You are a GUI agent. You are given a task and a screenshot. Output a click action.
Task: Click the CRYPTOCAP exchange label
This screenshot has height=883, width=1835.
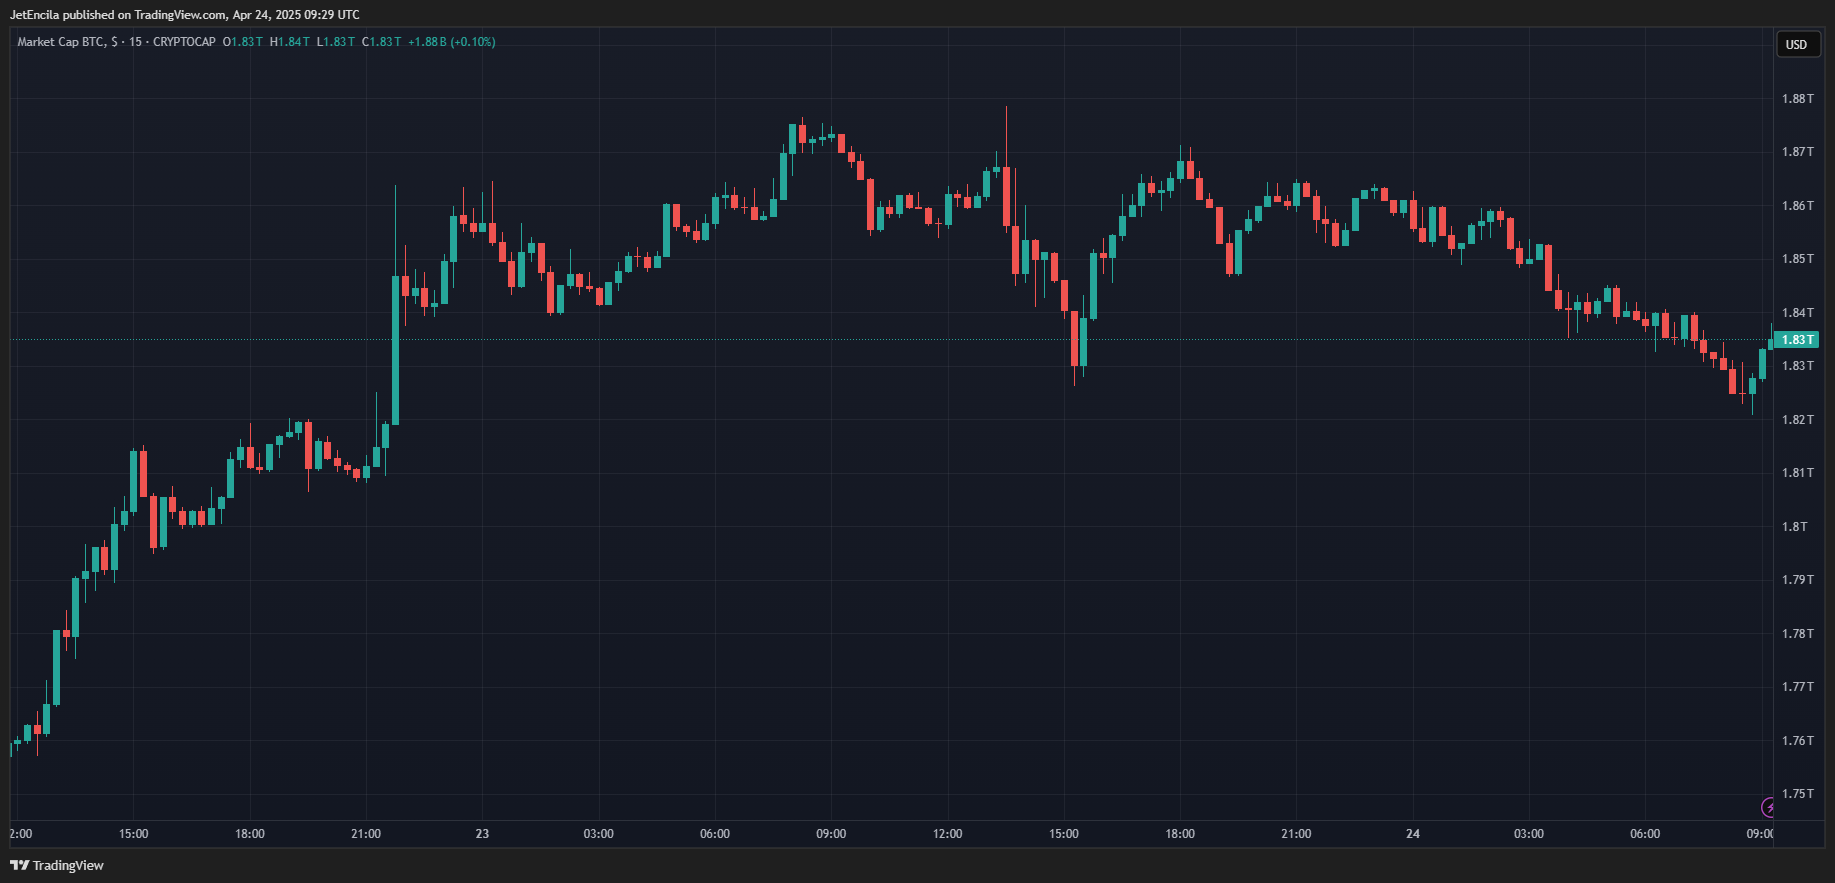pyautogui.click(x=184, y=42)
